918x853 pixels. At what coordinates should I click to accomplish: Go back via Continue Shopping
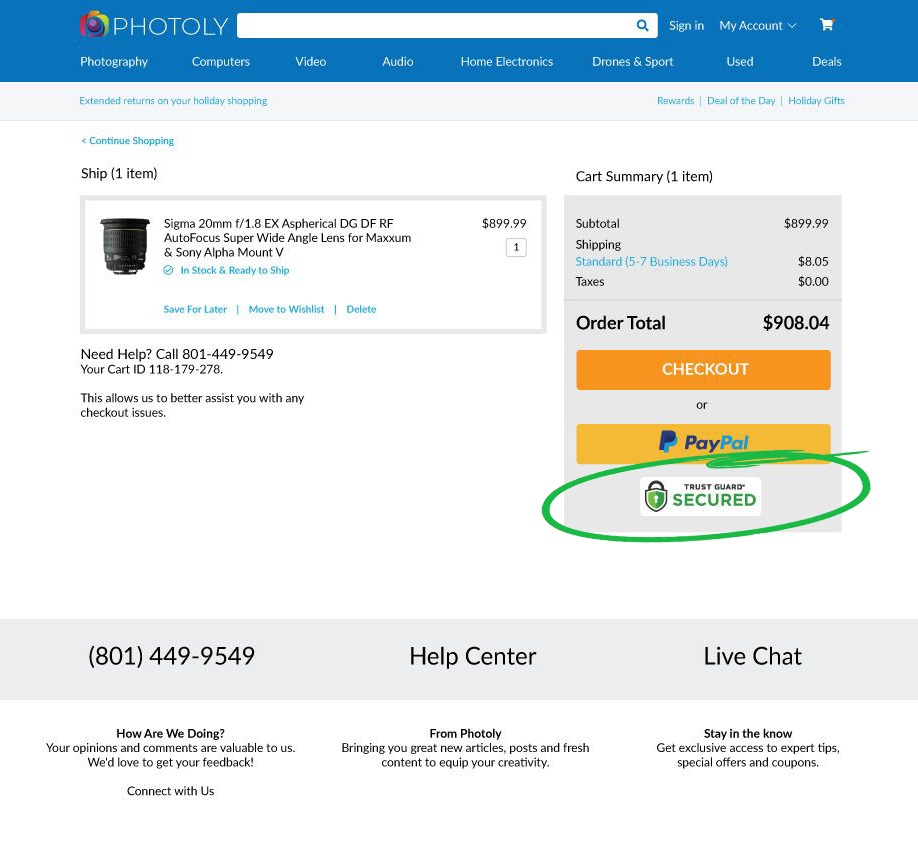[128, 141]
